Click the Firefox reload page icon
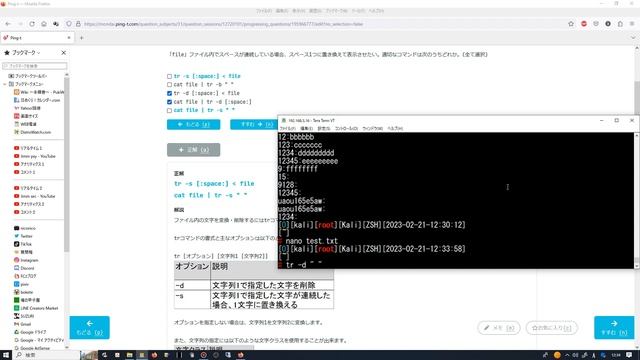This screenshot has width=640, height=360. (32, 24)
